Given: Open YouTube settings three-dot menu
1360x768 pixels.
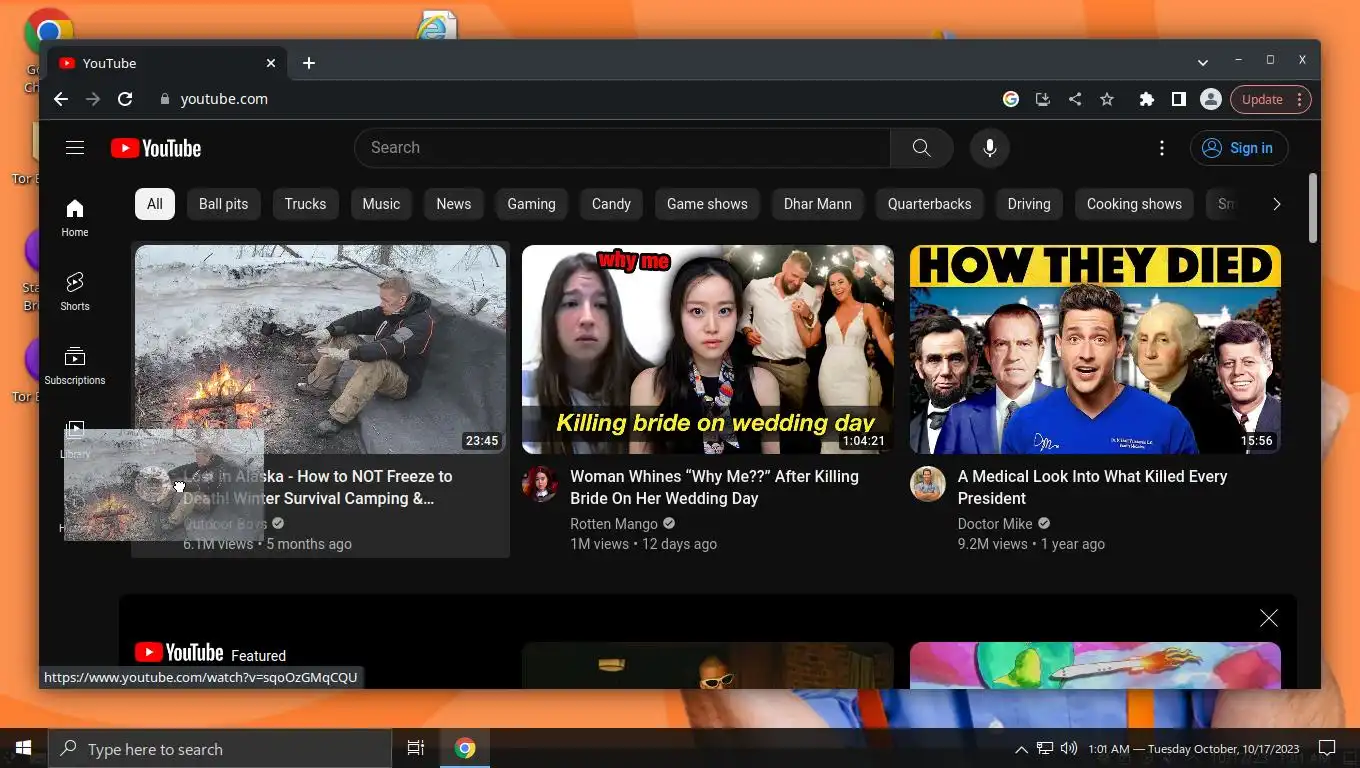Looking at the screenshot, I should 1162,148.
